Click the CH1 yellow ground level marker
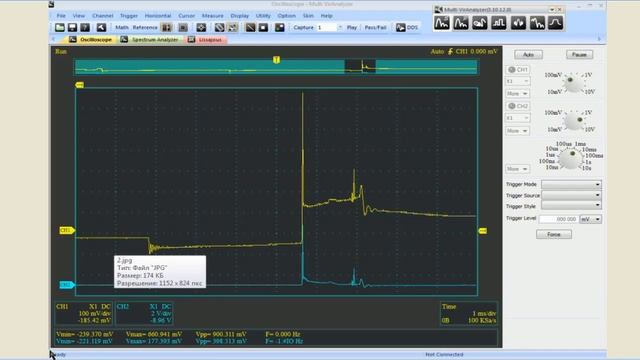Screen dimensions: 640x360 [x=67, y=230]
